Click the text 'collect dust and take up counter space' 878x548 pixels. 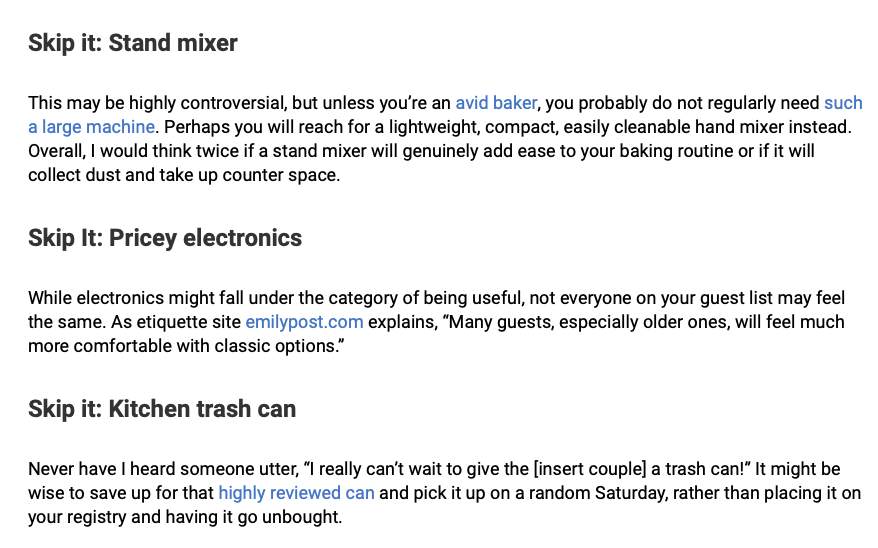(x=183, y=175)
